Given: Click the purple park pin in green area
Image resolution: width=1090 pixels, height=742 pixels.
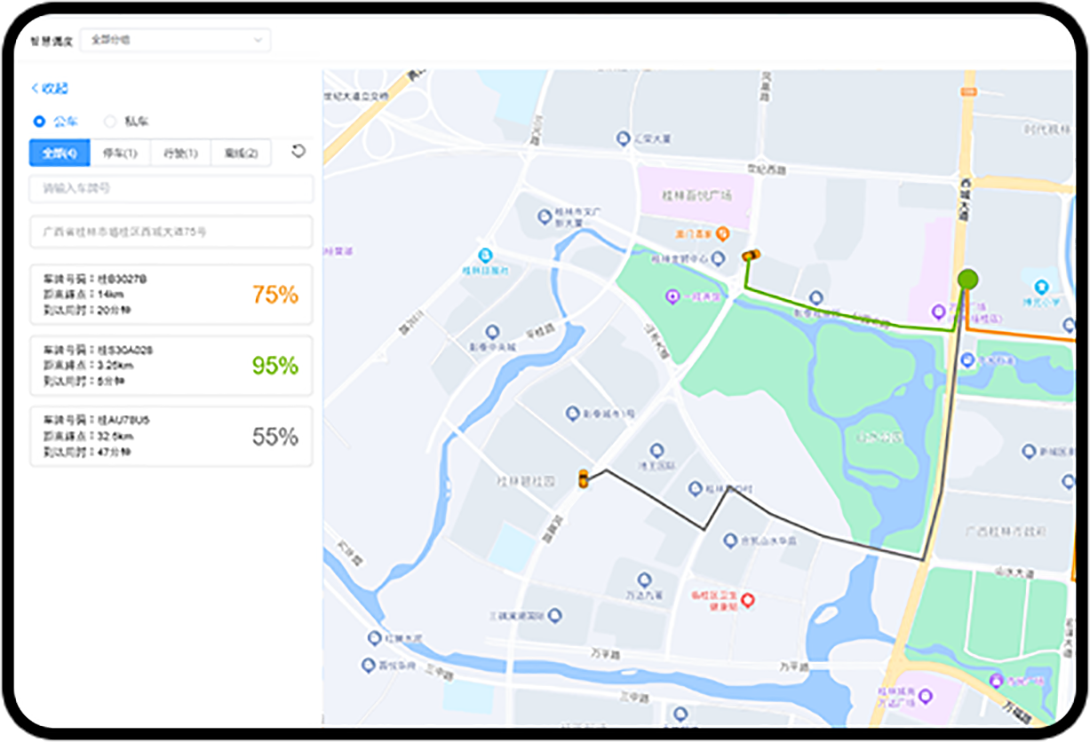Looking at the screenshot, I should pyautogui.click(x=672, y=297).
